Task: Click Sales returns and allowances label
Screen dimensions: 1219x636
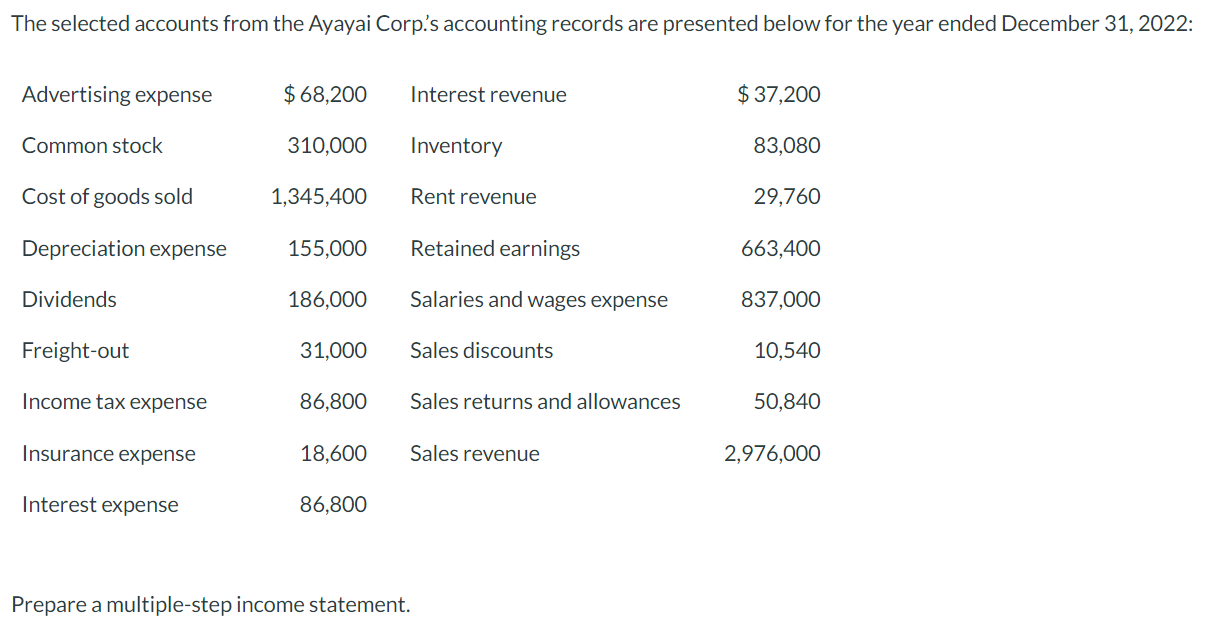Action: click(x=545, y=402)
